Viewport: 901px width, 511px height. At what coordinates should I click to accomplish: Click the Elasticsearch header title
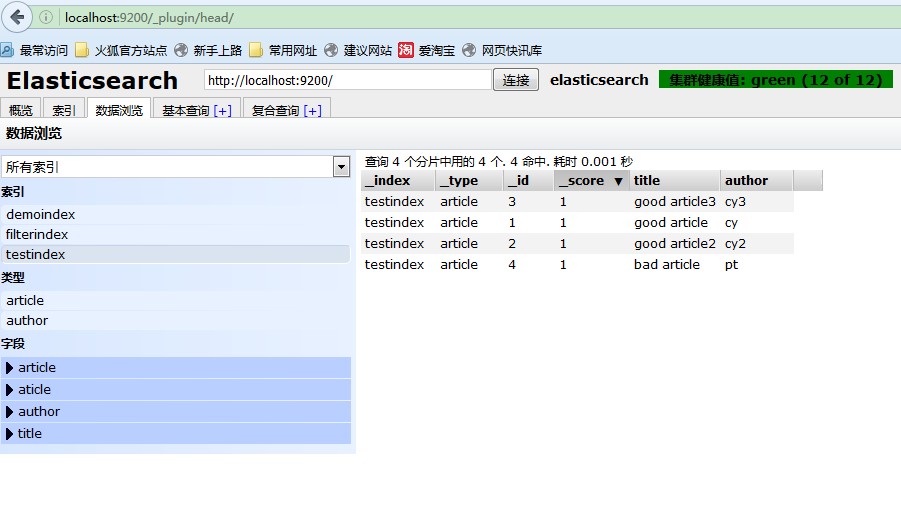click(92, 80)
